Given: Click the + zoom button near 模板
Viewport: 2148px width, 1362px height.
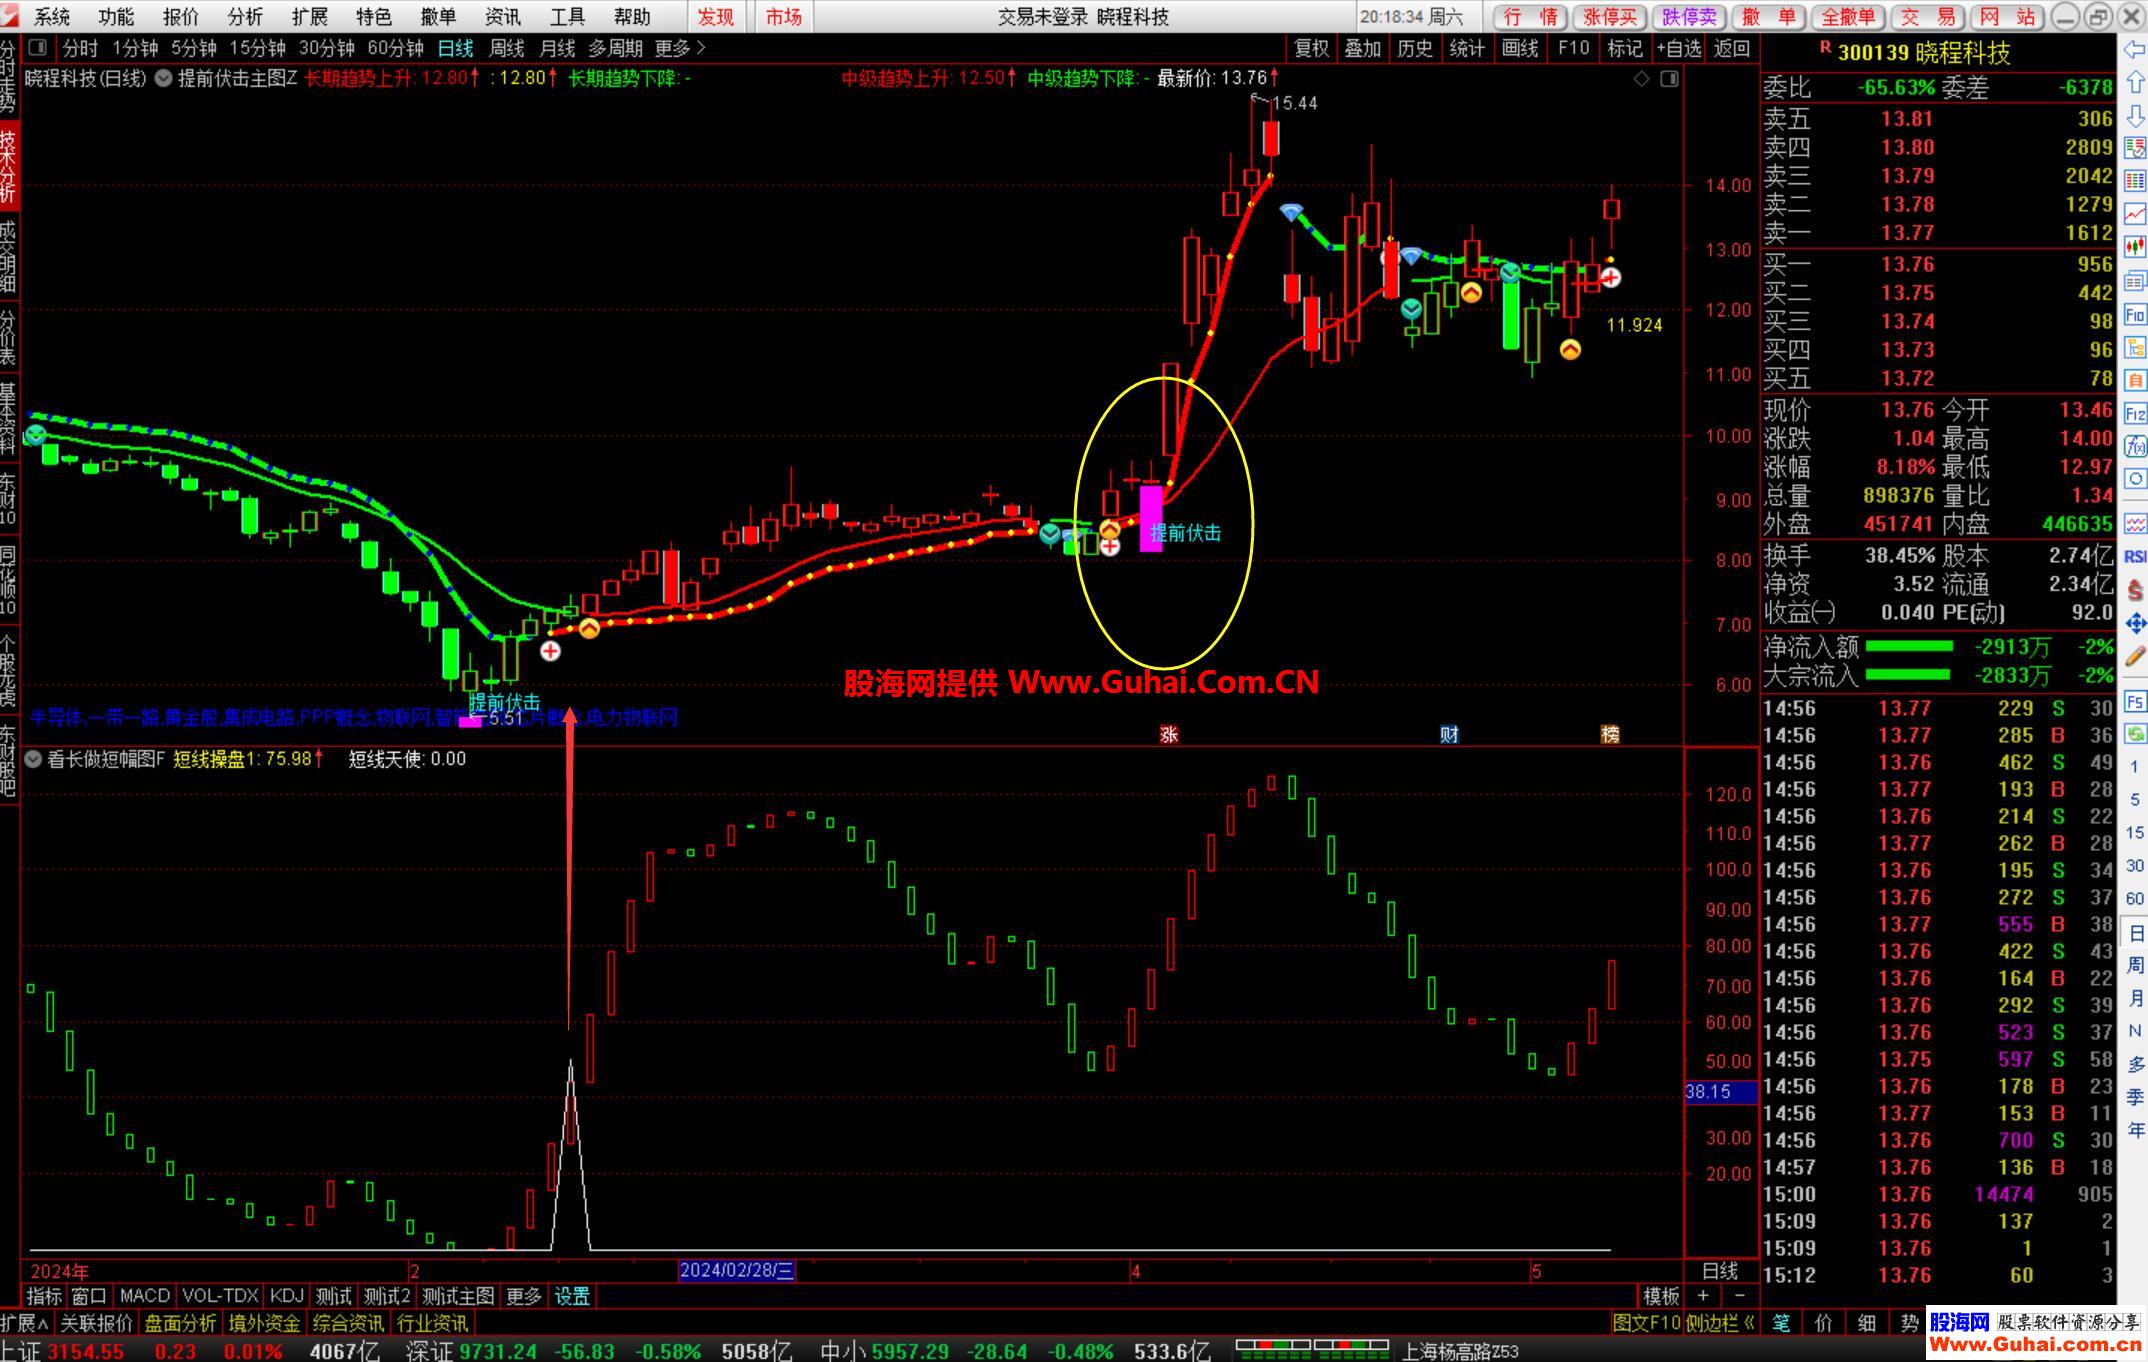Looking at the screenshot, I should point(1703,1296).
